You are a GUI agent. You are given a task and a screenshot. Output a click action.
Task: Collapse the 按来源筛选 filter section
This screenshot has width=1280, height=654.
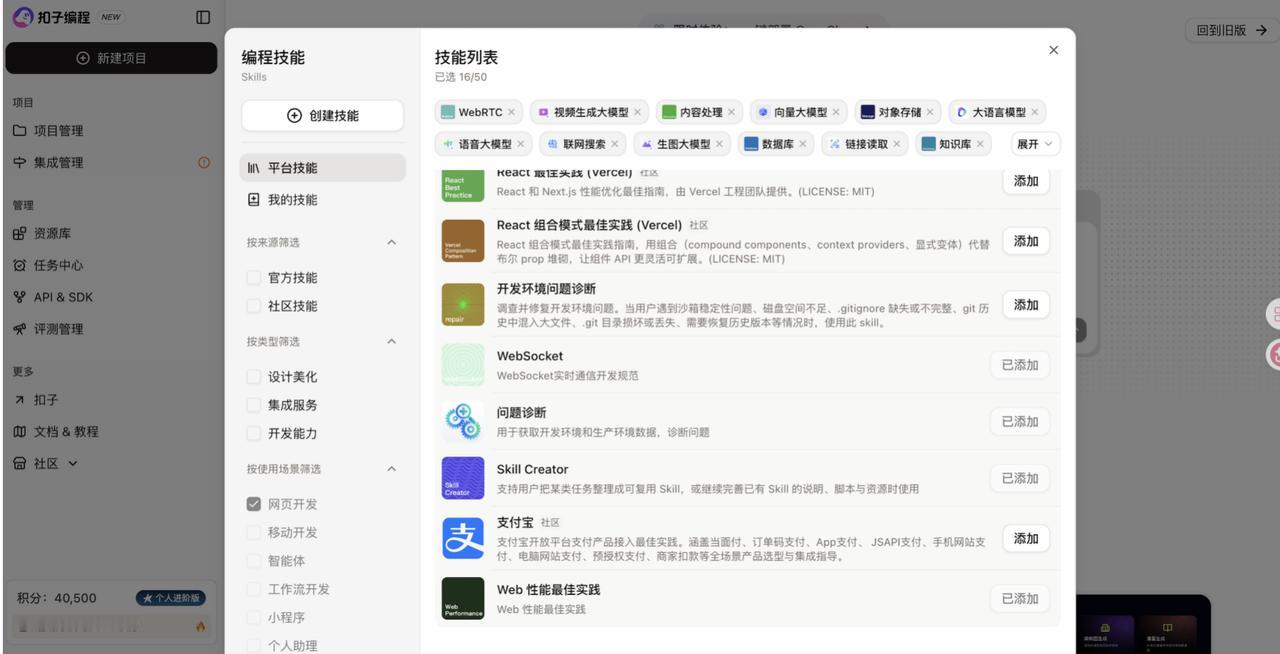391,241
